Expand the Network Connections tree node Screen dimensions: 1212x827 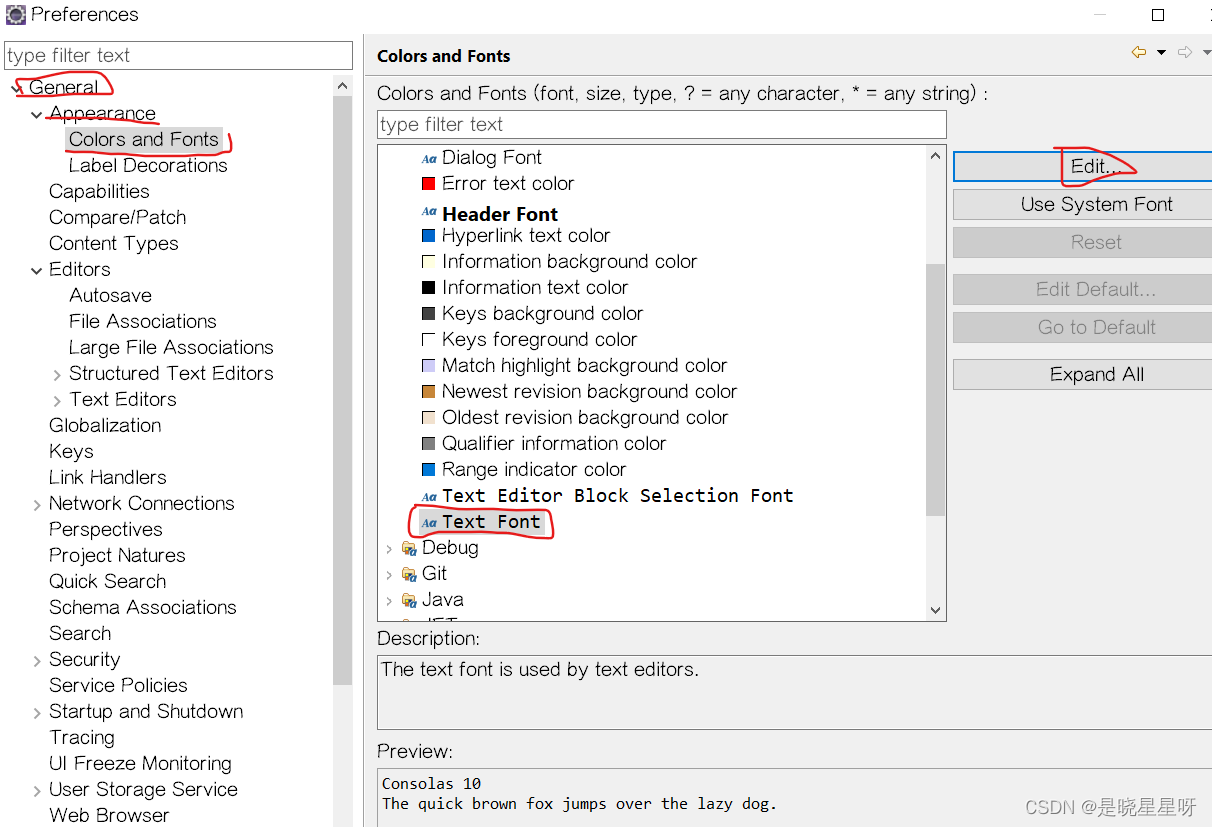point(37,505)
